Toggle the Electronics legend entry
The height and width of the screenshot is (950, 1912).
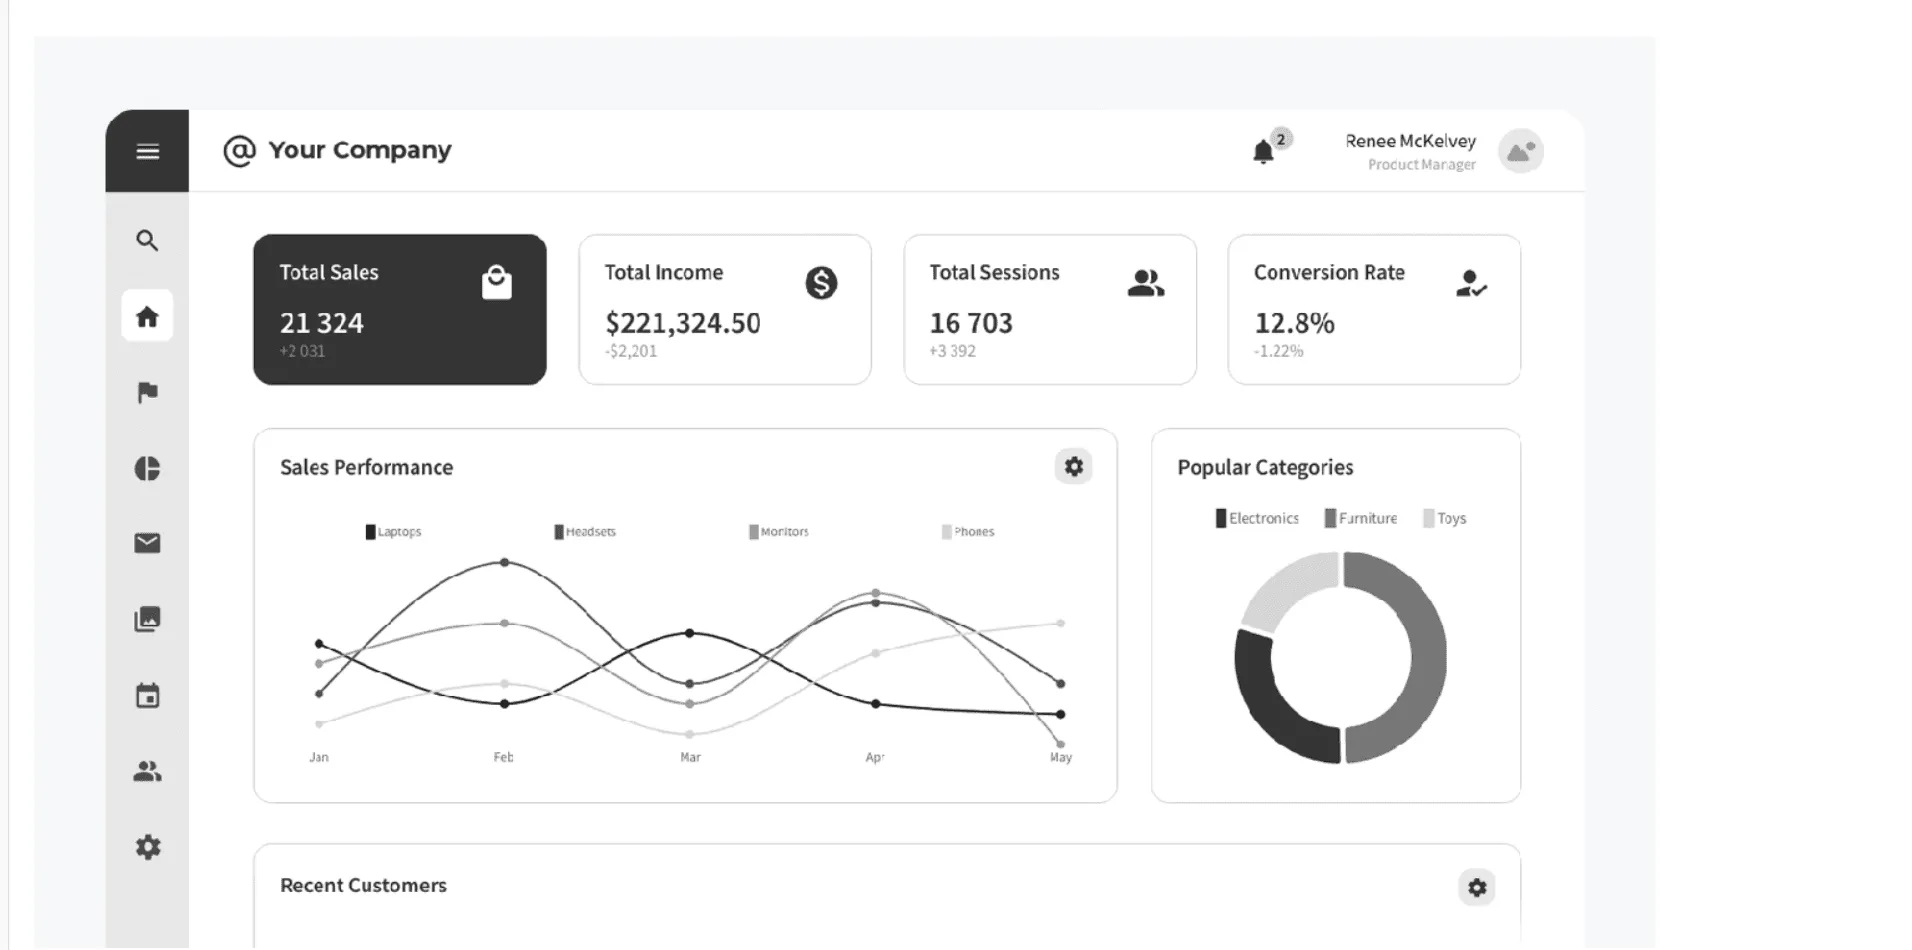coord(1257,518)
